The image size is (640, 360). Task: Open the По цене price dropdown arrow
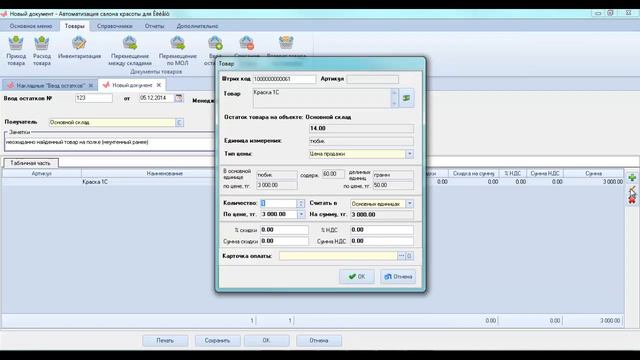coord(301,214)
